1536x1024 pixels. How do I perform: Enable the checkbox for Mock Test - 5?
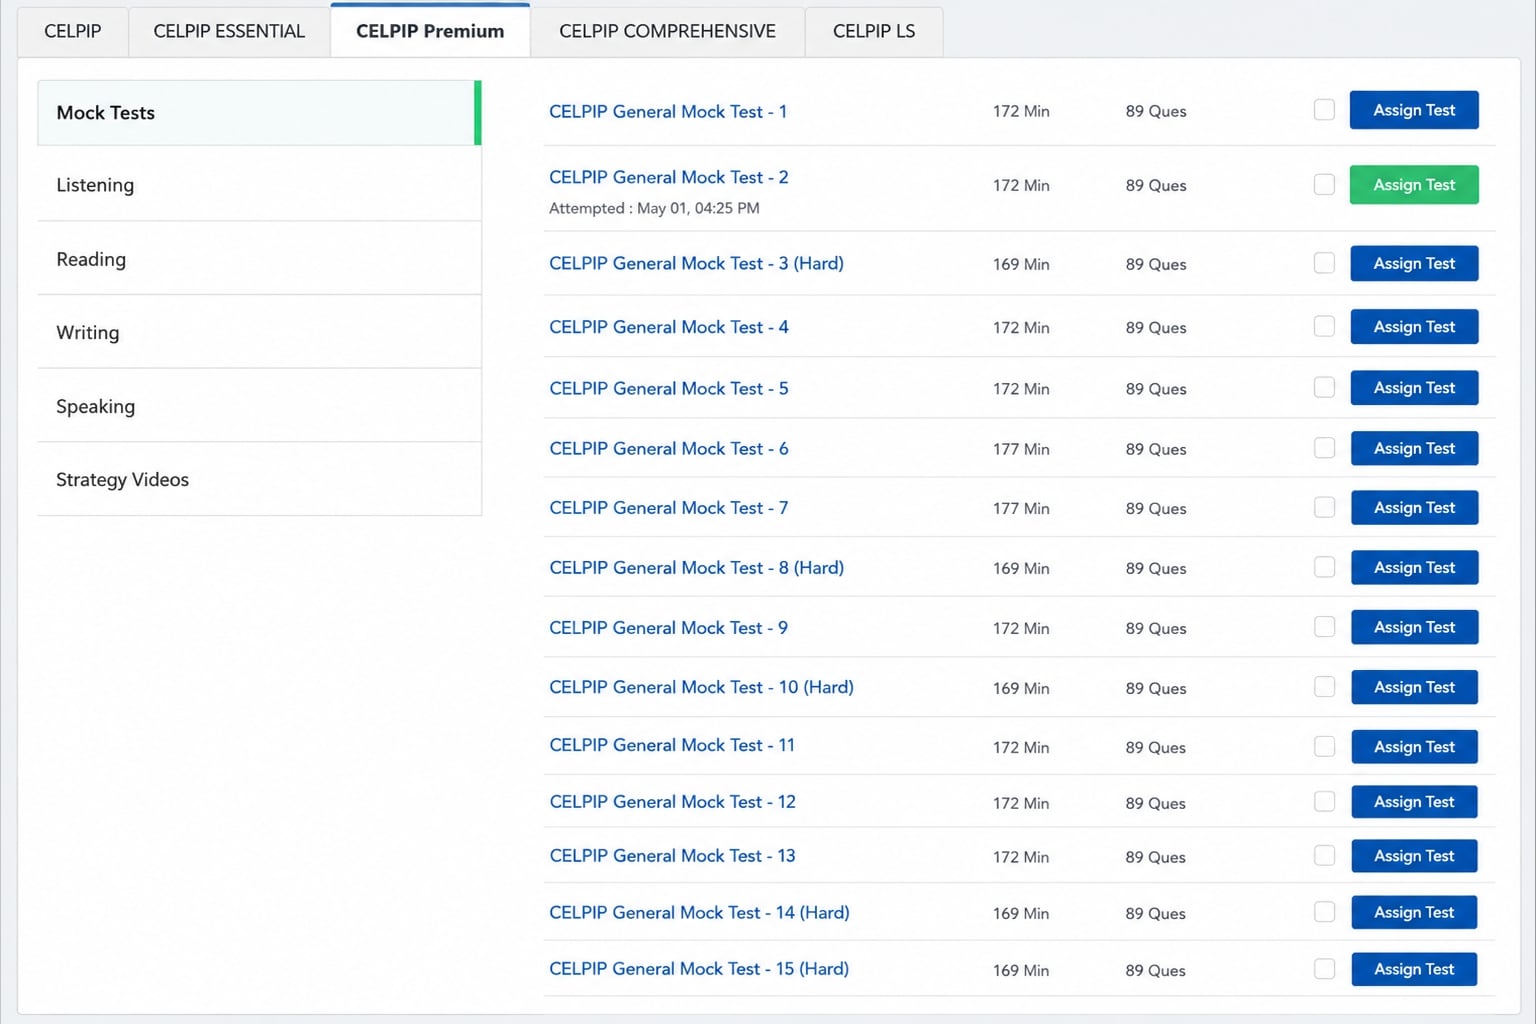coord(1324,387)
